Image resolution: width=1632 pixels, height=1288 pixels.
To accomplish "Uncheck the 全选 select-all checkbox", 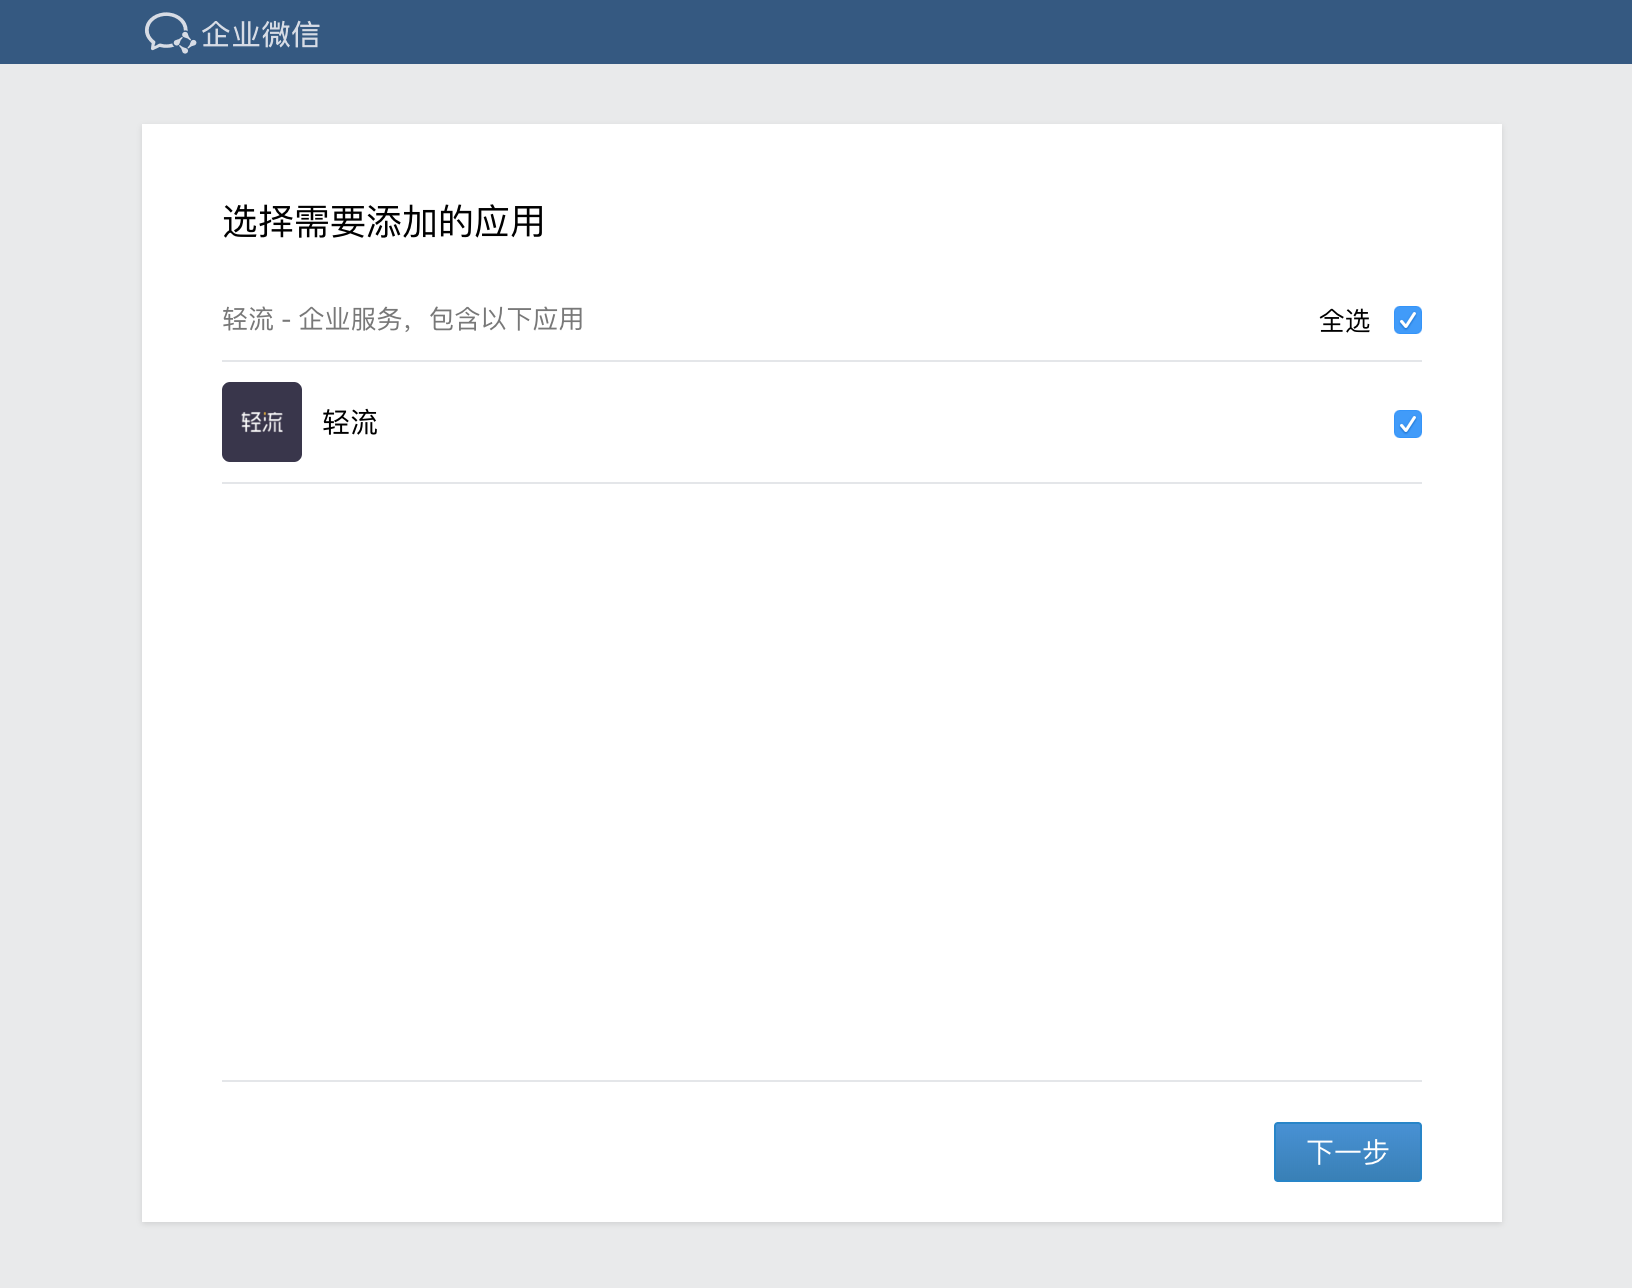I will coord(1408,320).
